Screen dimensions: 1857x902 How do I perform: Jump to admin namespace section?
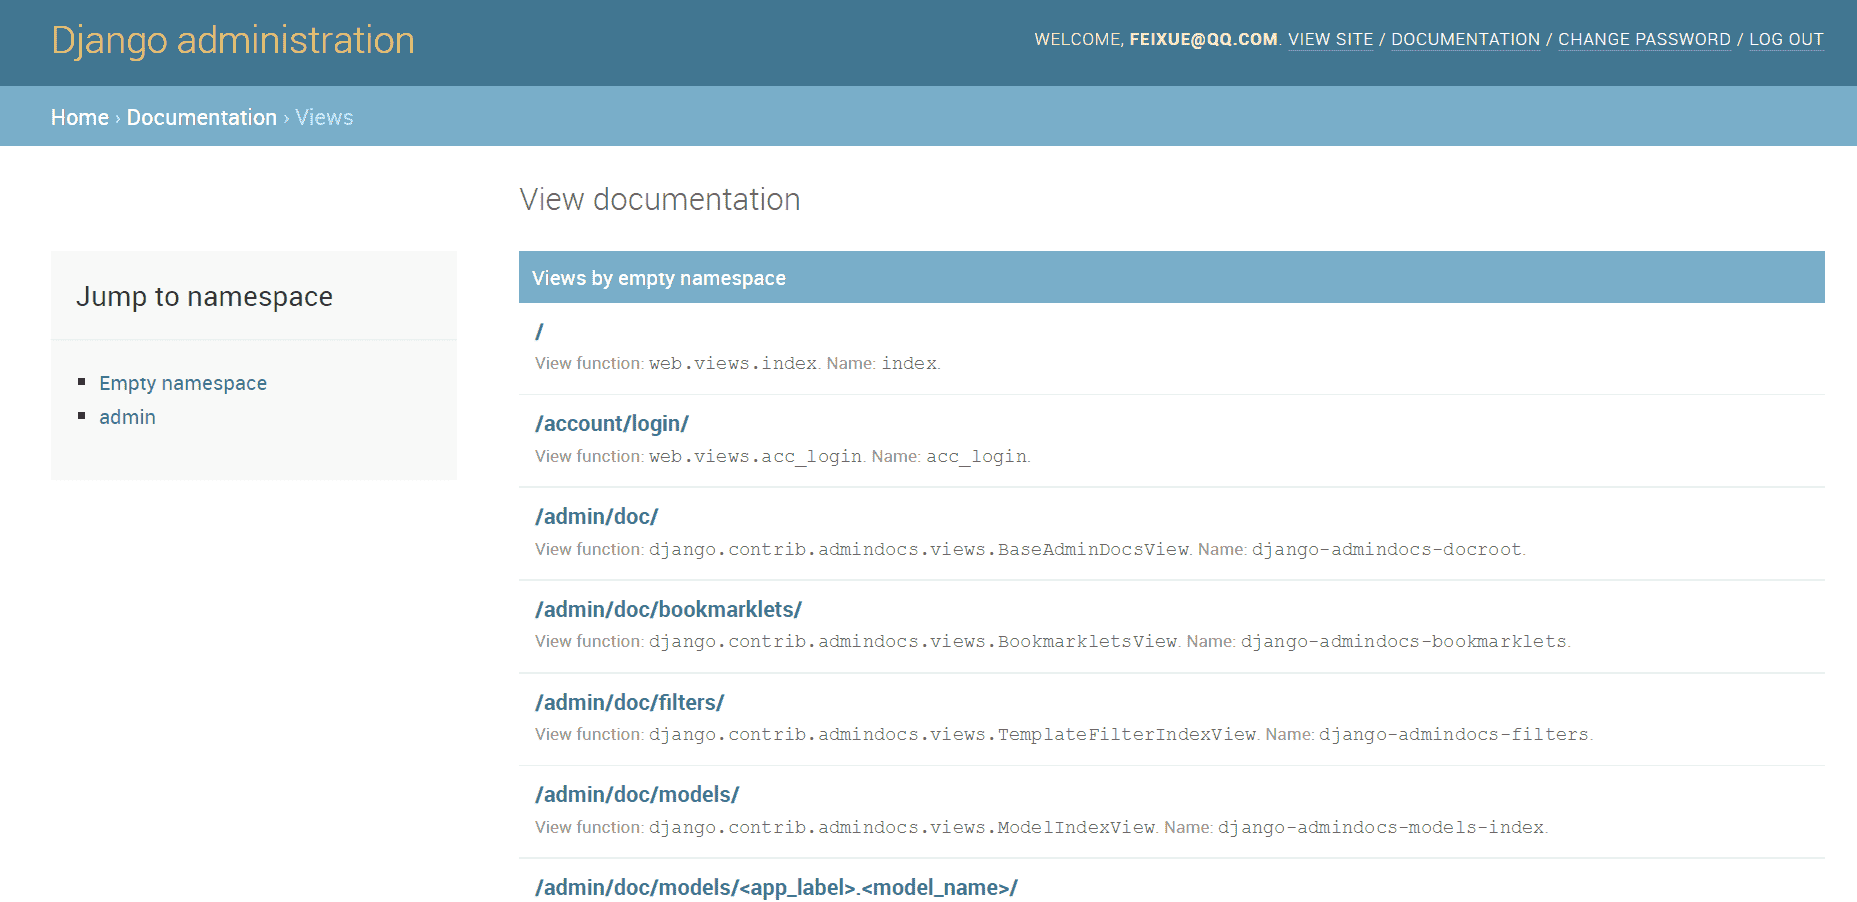coord(127,417)
